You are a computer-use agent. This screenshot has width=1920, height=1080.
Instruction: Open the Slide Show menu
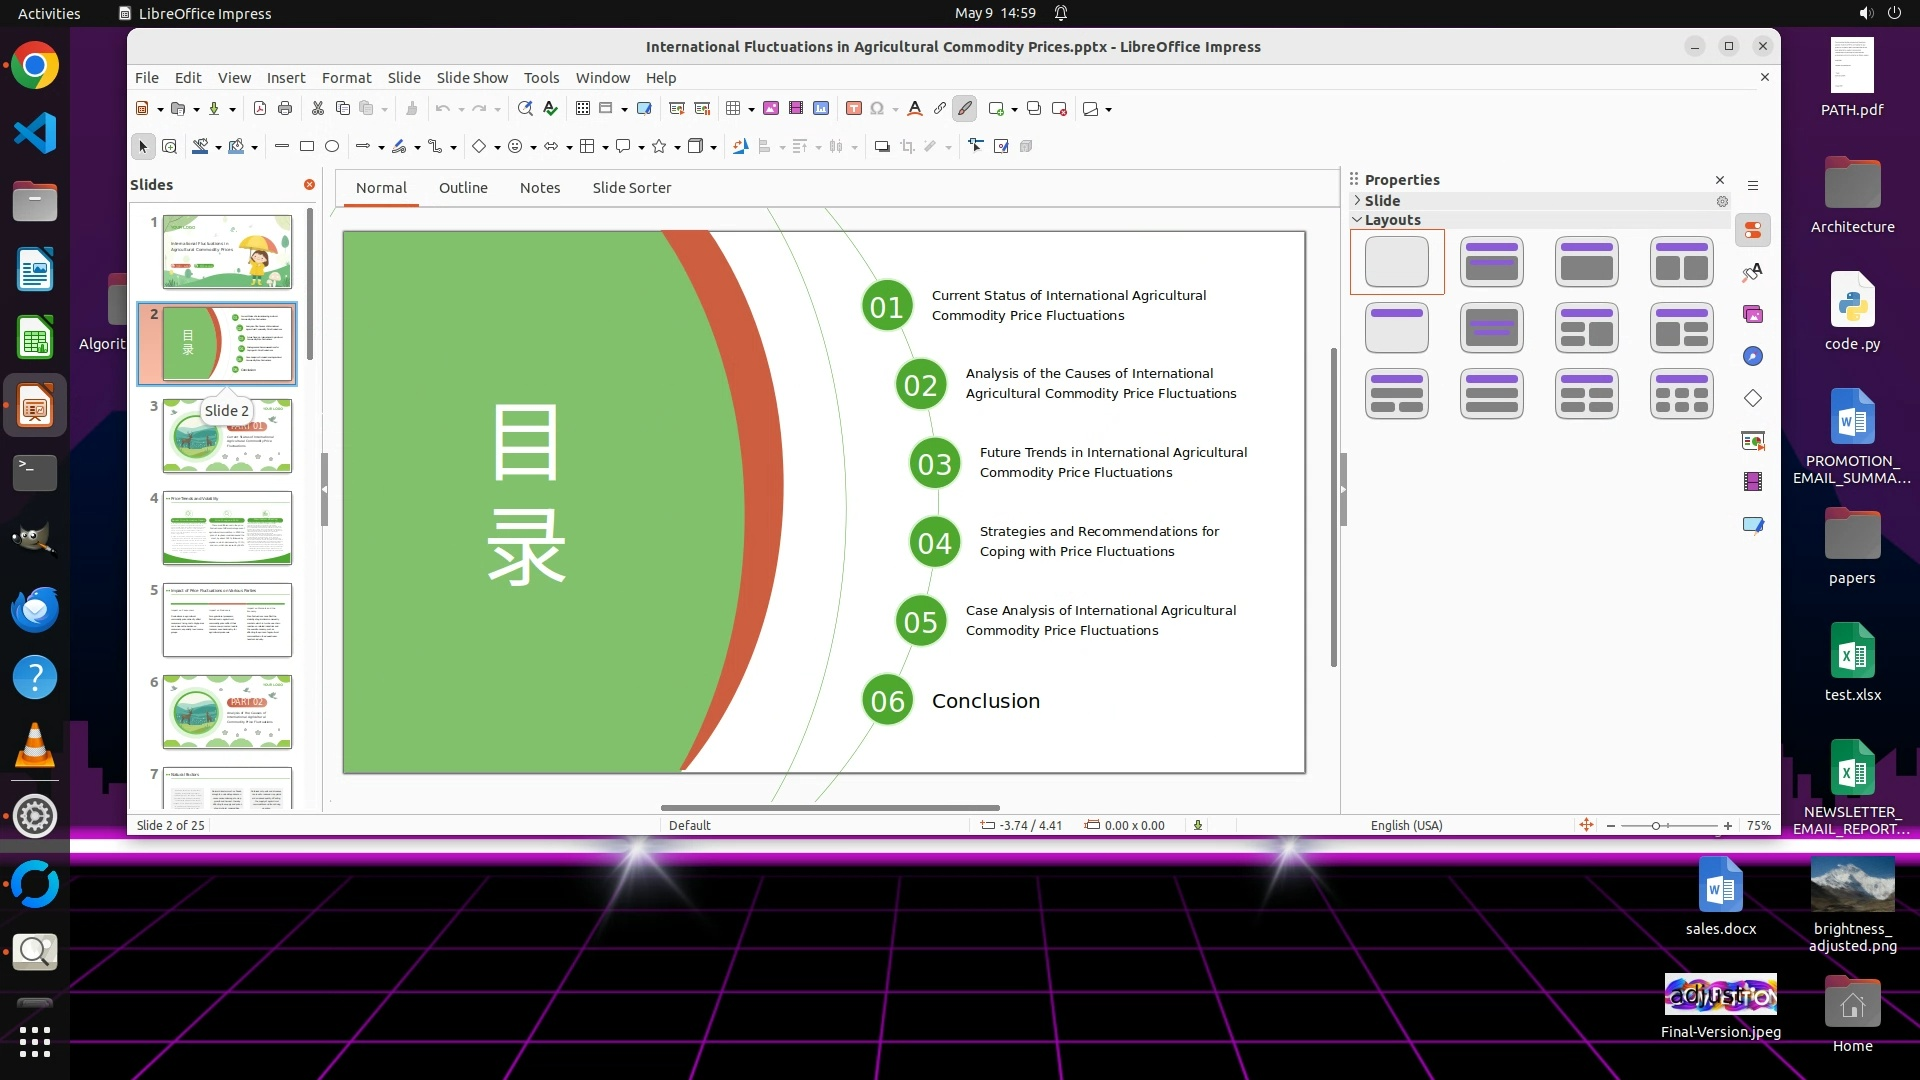point(472,78)
